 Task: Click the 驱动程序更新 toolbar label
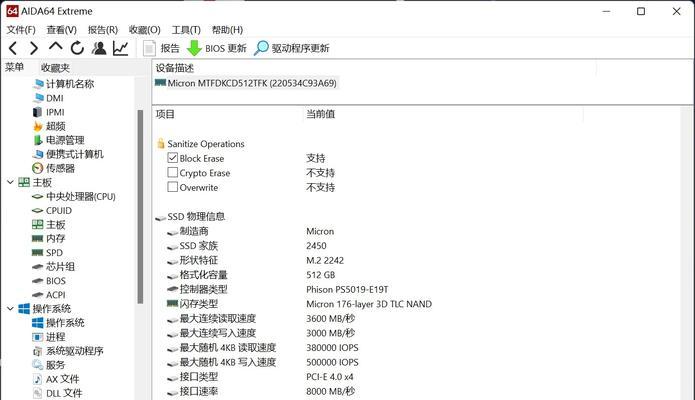tap(301, 48)
